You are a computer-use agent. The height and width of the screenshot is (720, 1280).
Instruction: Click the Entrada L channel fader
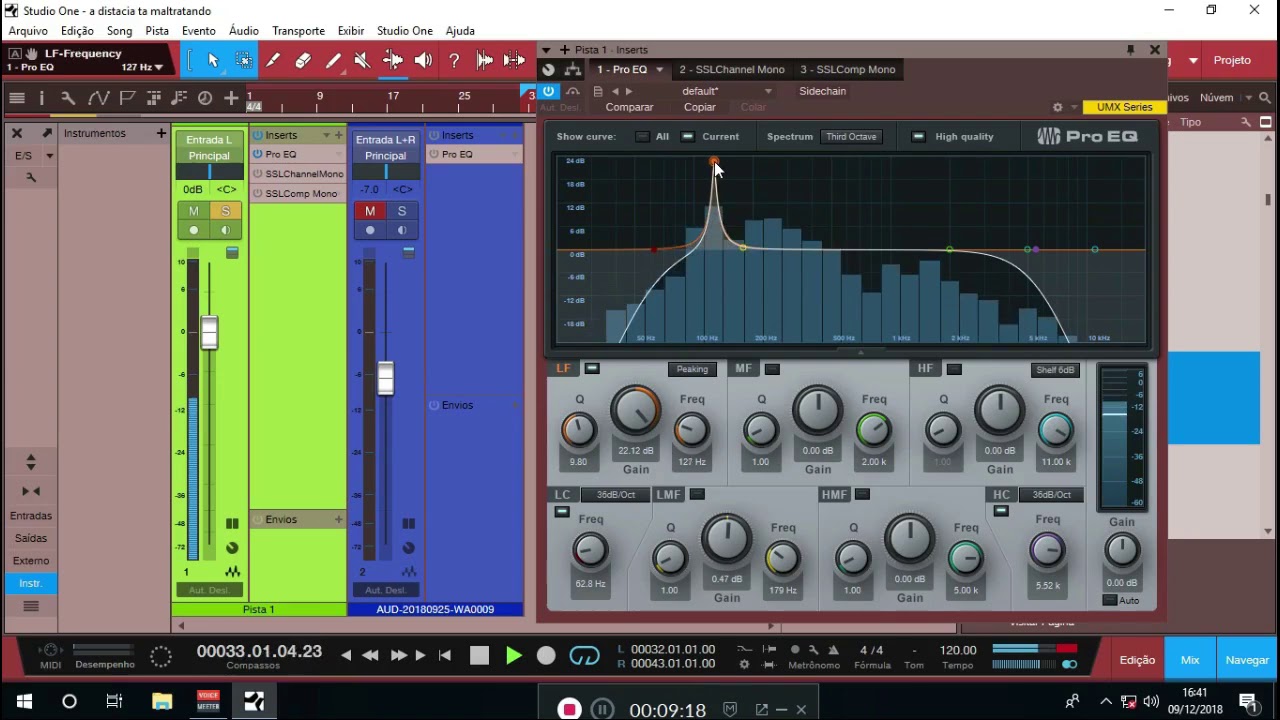pyautogui.click(x=209, y=332)
